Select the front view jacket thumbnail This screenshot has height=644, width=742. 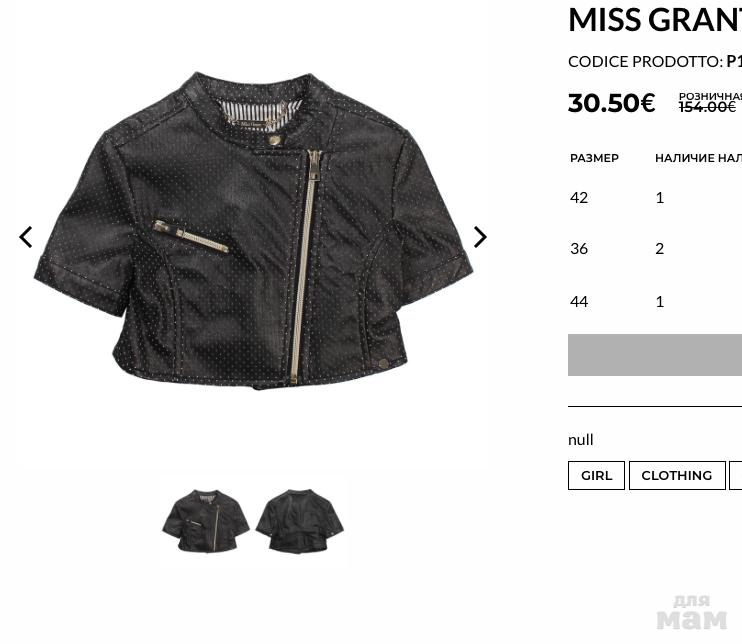click(206, 520)
